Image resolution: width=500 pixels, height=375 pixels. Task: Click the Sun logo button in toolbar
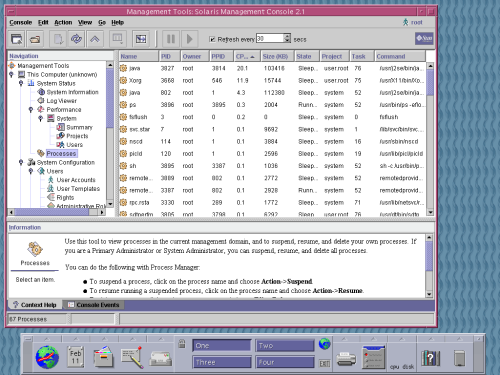[424, 38]
